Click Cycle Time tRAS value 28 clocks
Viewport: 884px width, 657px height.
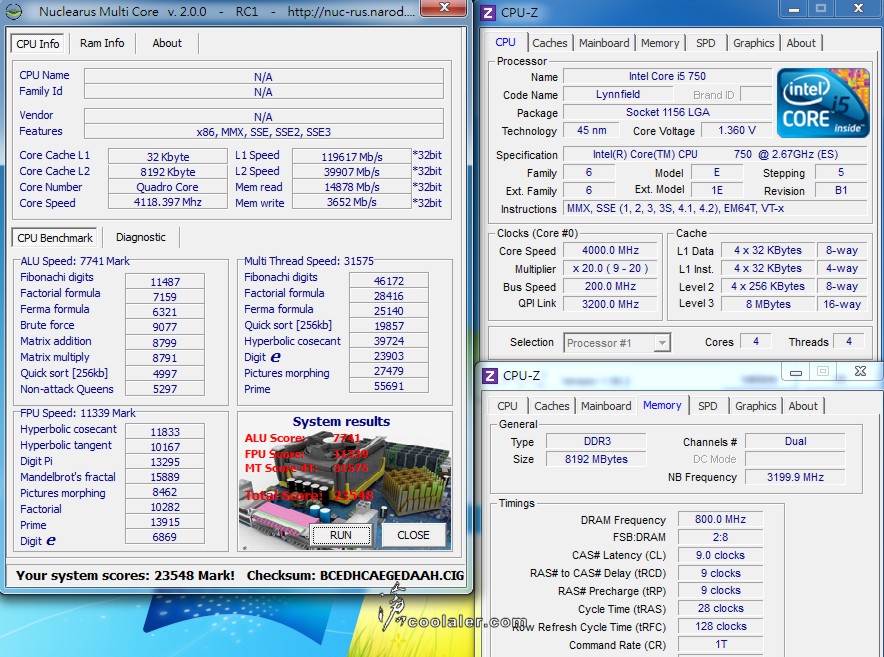click(x=720, y=608)
